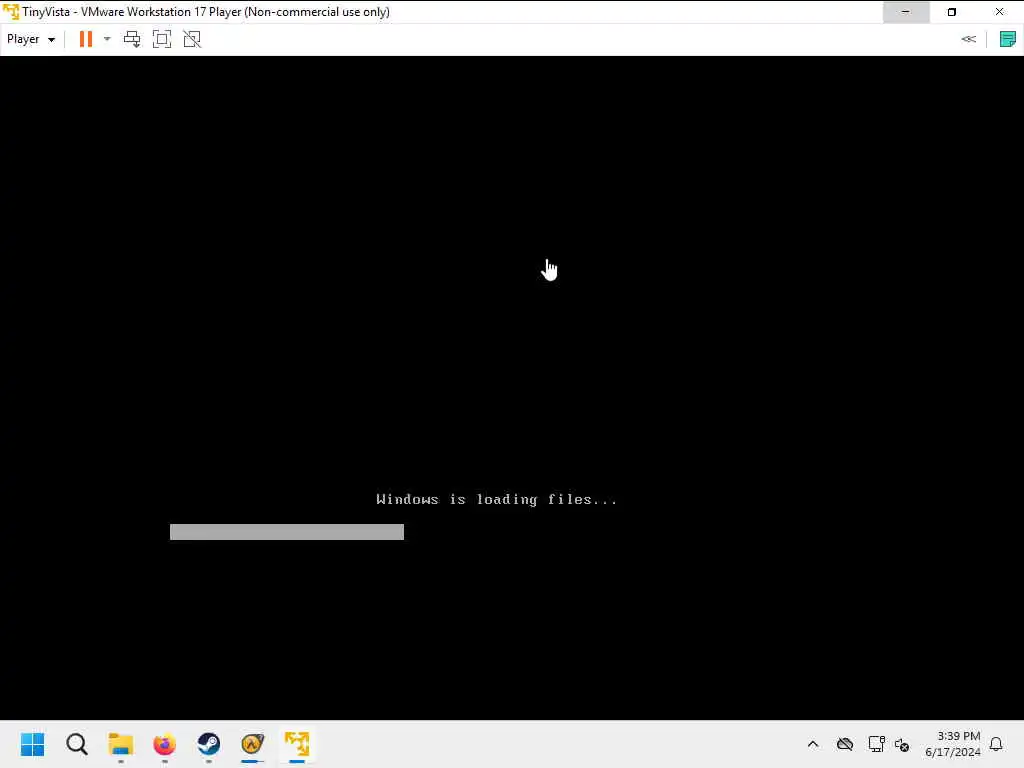Minimize the VMware Player window
The width and height of the screenshot is (1024, 768).
coord(906,12)
